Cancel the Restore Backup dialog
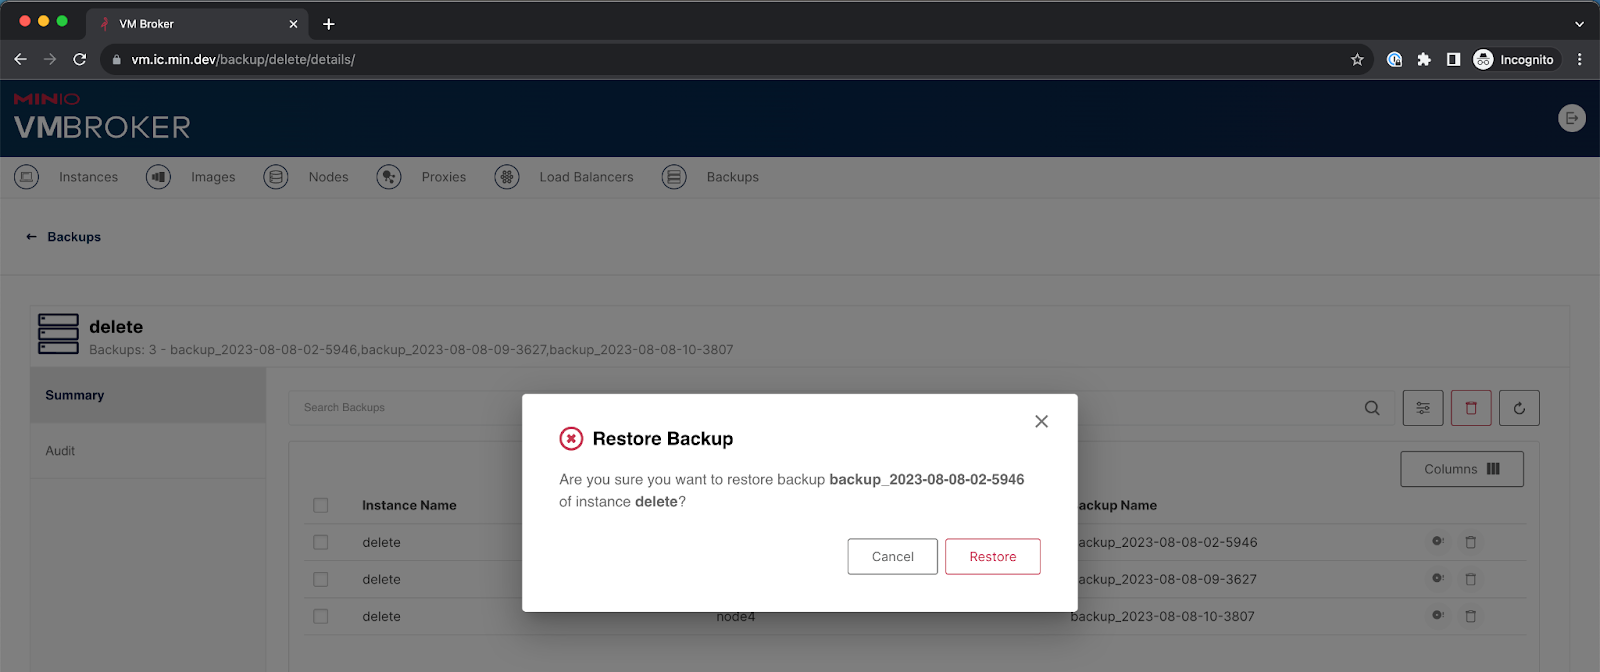Image resolution: width=1600 pixels, height=672 pixels. click(x=892, y=557)
